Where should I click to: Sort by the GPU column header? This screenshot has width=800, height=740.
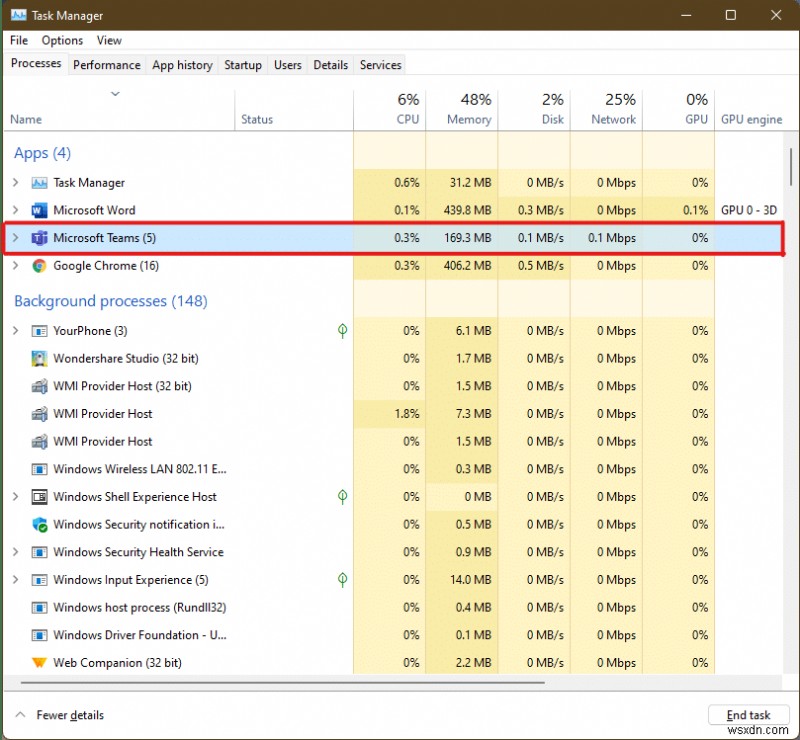point(679,110)
